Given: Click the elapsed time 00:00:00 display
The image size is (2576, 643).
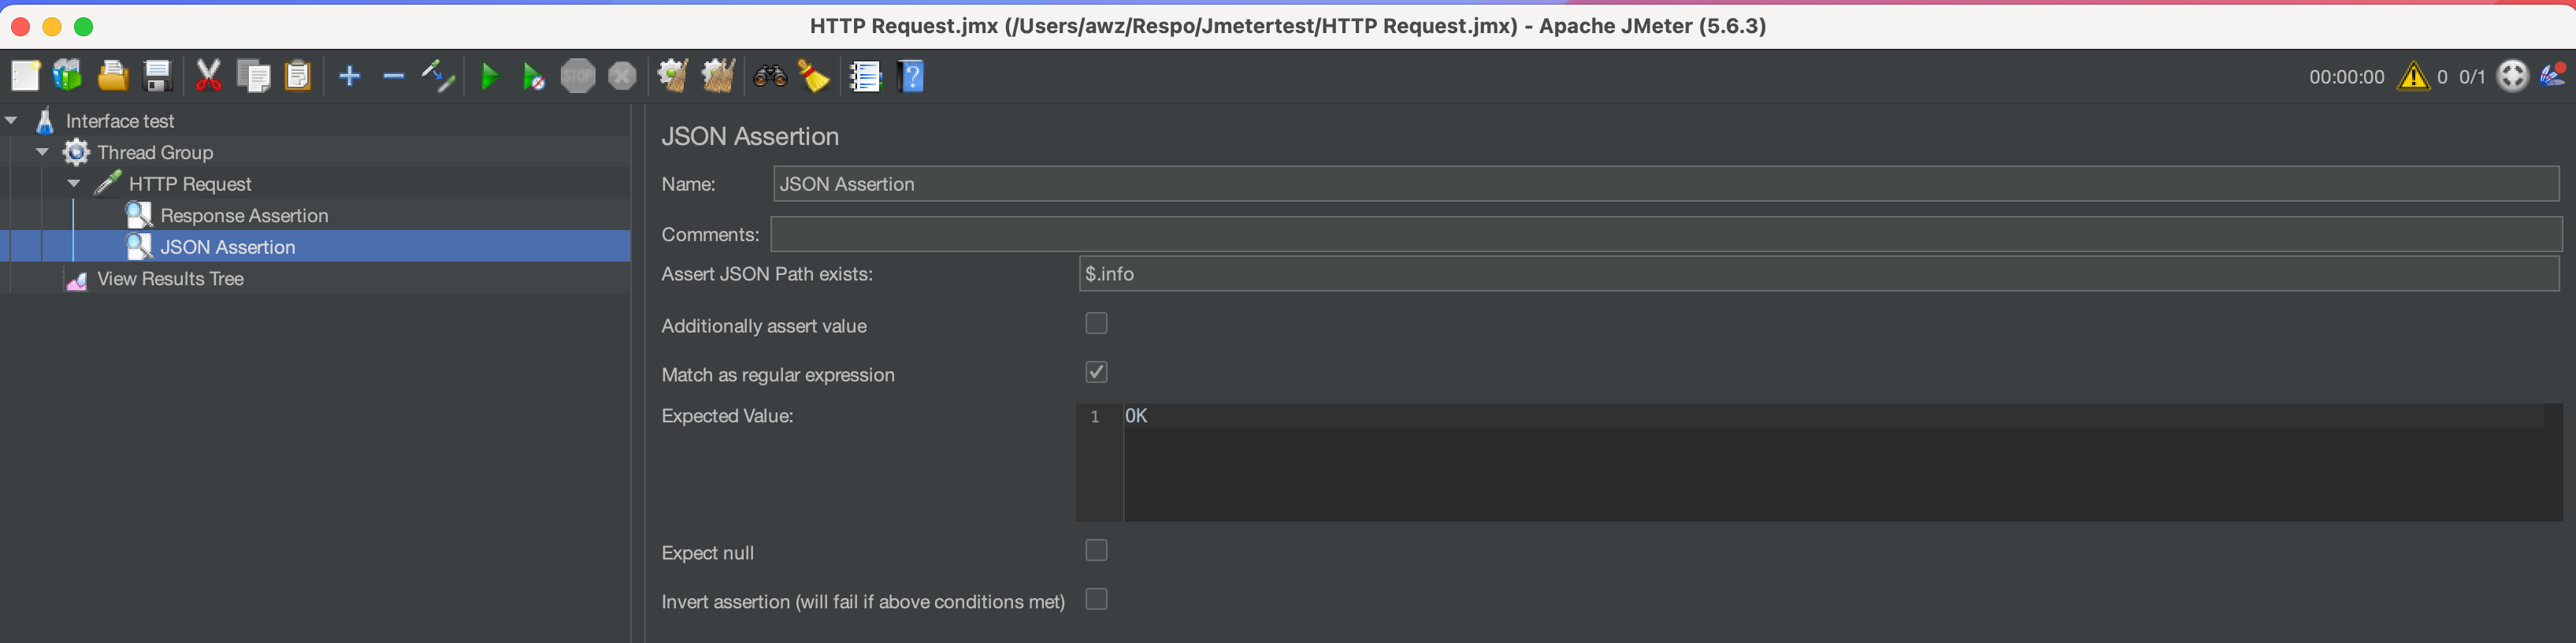Looking at the screenshot, I should [2346, 77].
